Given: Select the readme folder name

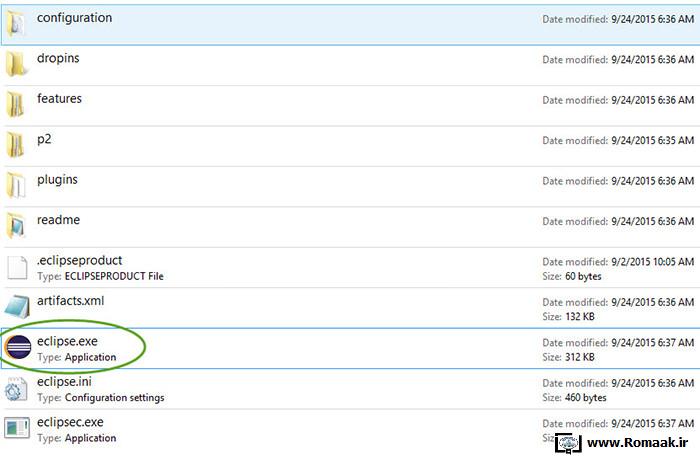Looking at the screenshot, I should 58,220.
